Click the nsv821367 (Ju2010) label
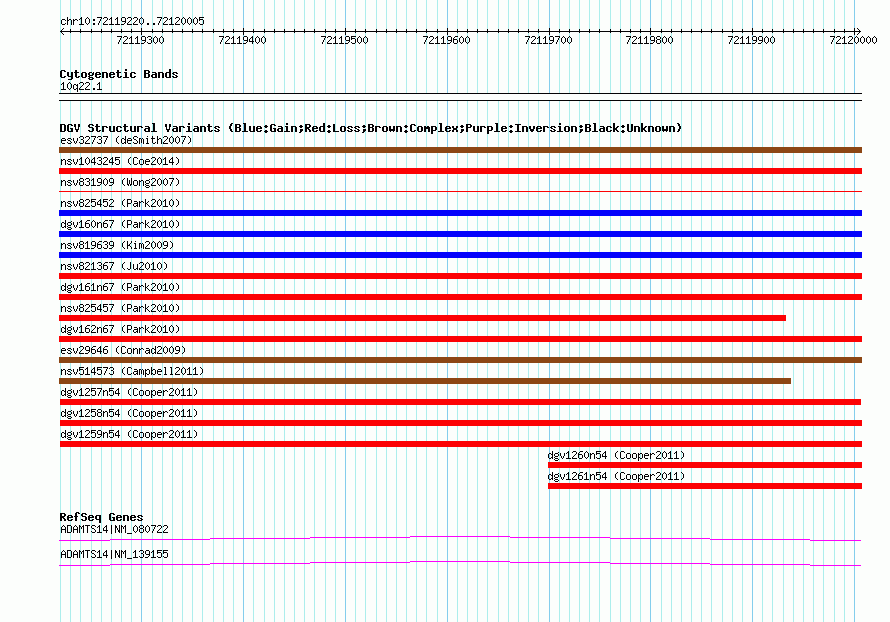The height and width of the screenshot is (622, 890). click(114, 266)
